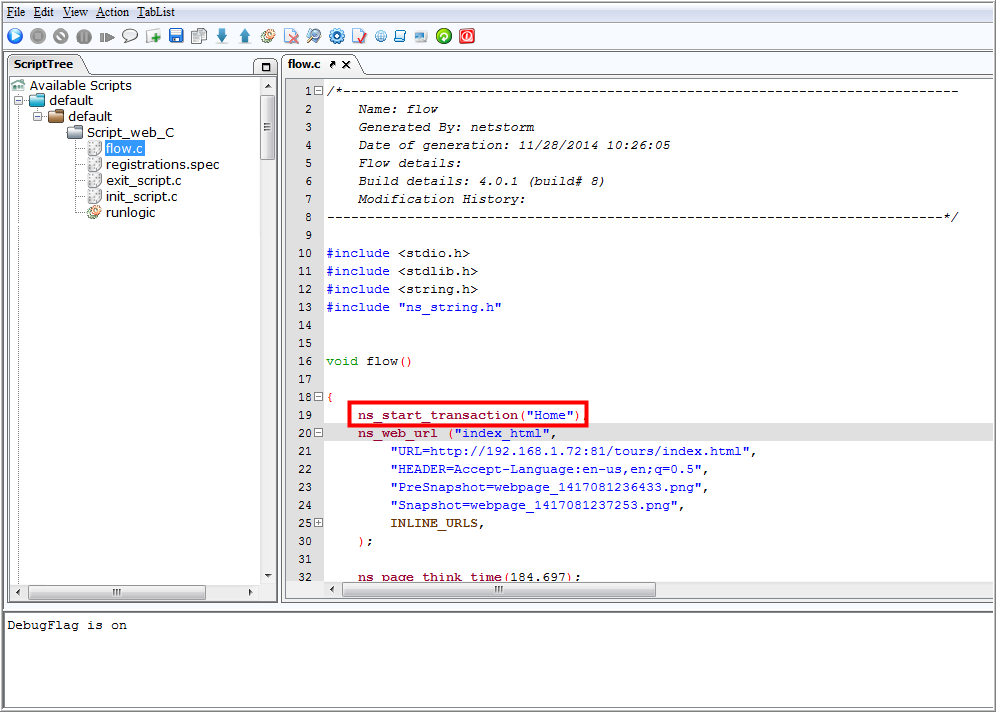Click the add new script icon
Image resolution: width=996 pixels, height=712 pixels.
pyautogui.click(x=153, y=36)
